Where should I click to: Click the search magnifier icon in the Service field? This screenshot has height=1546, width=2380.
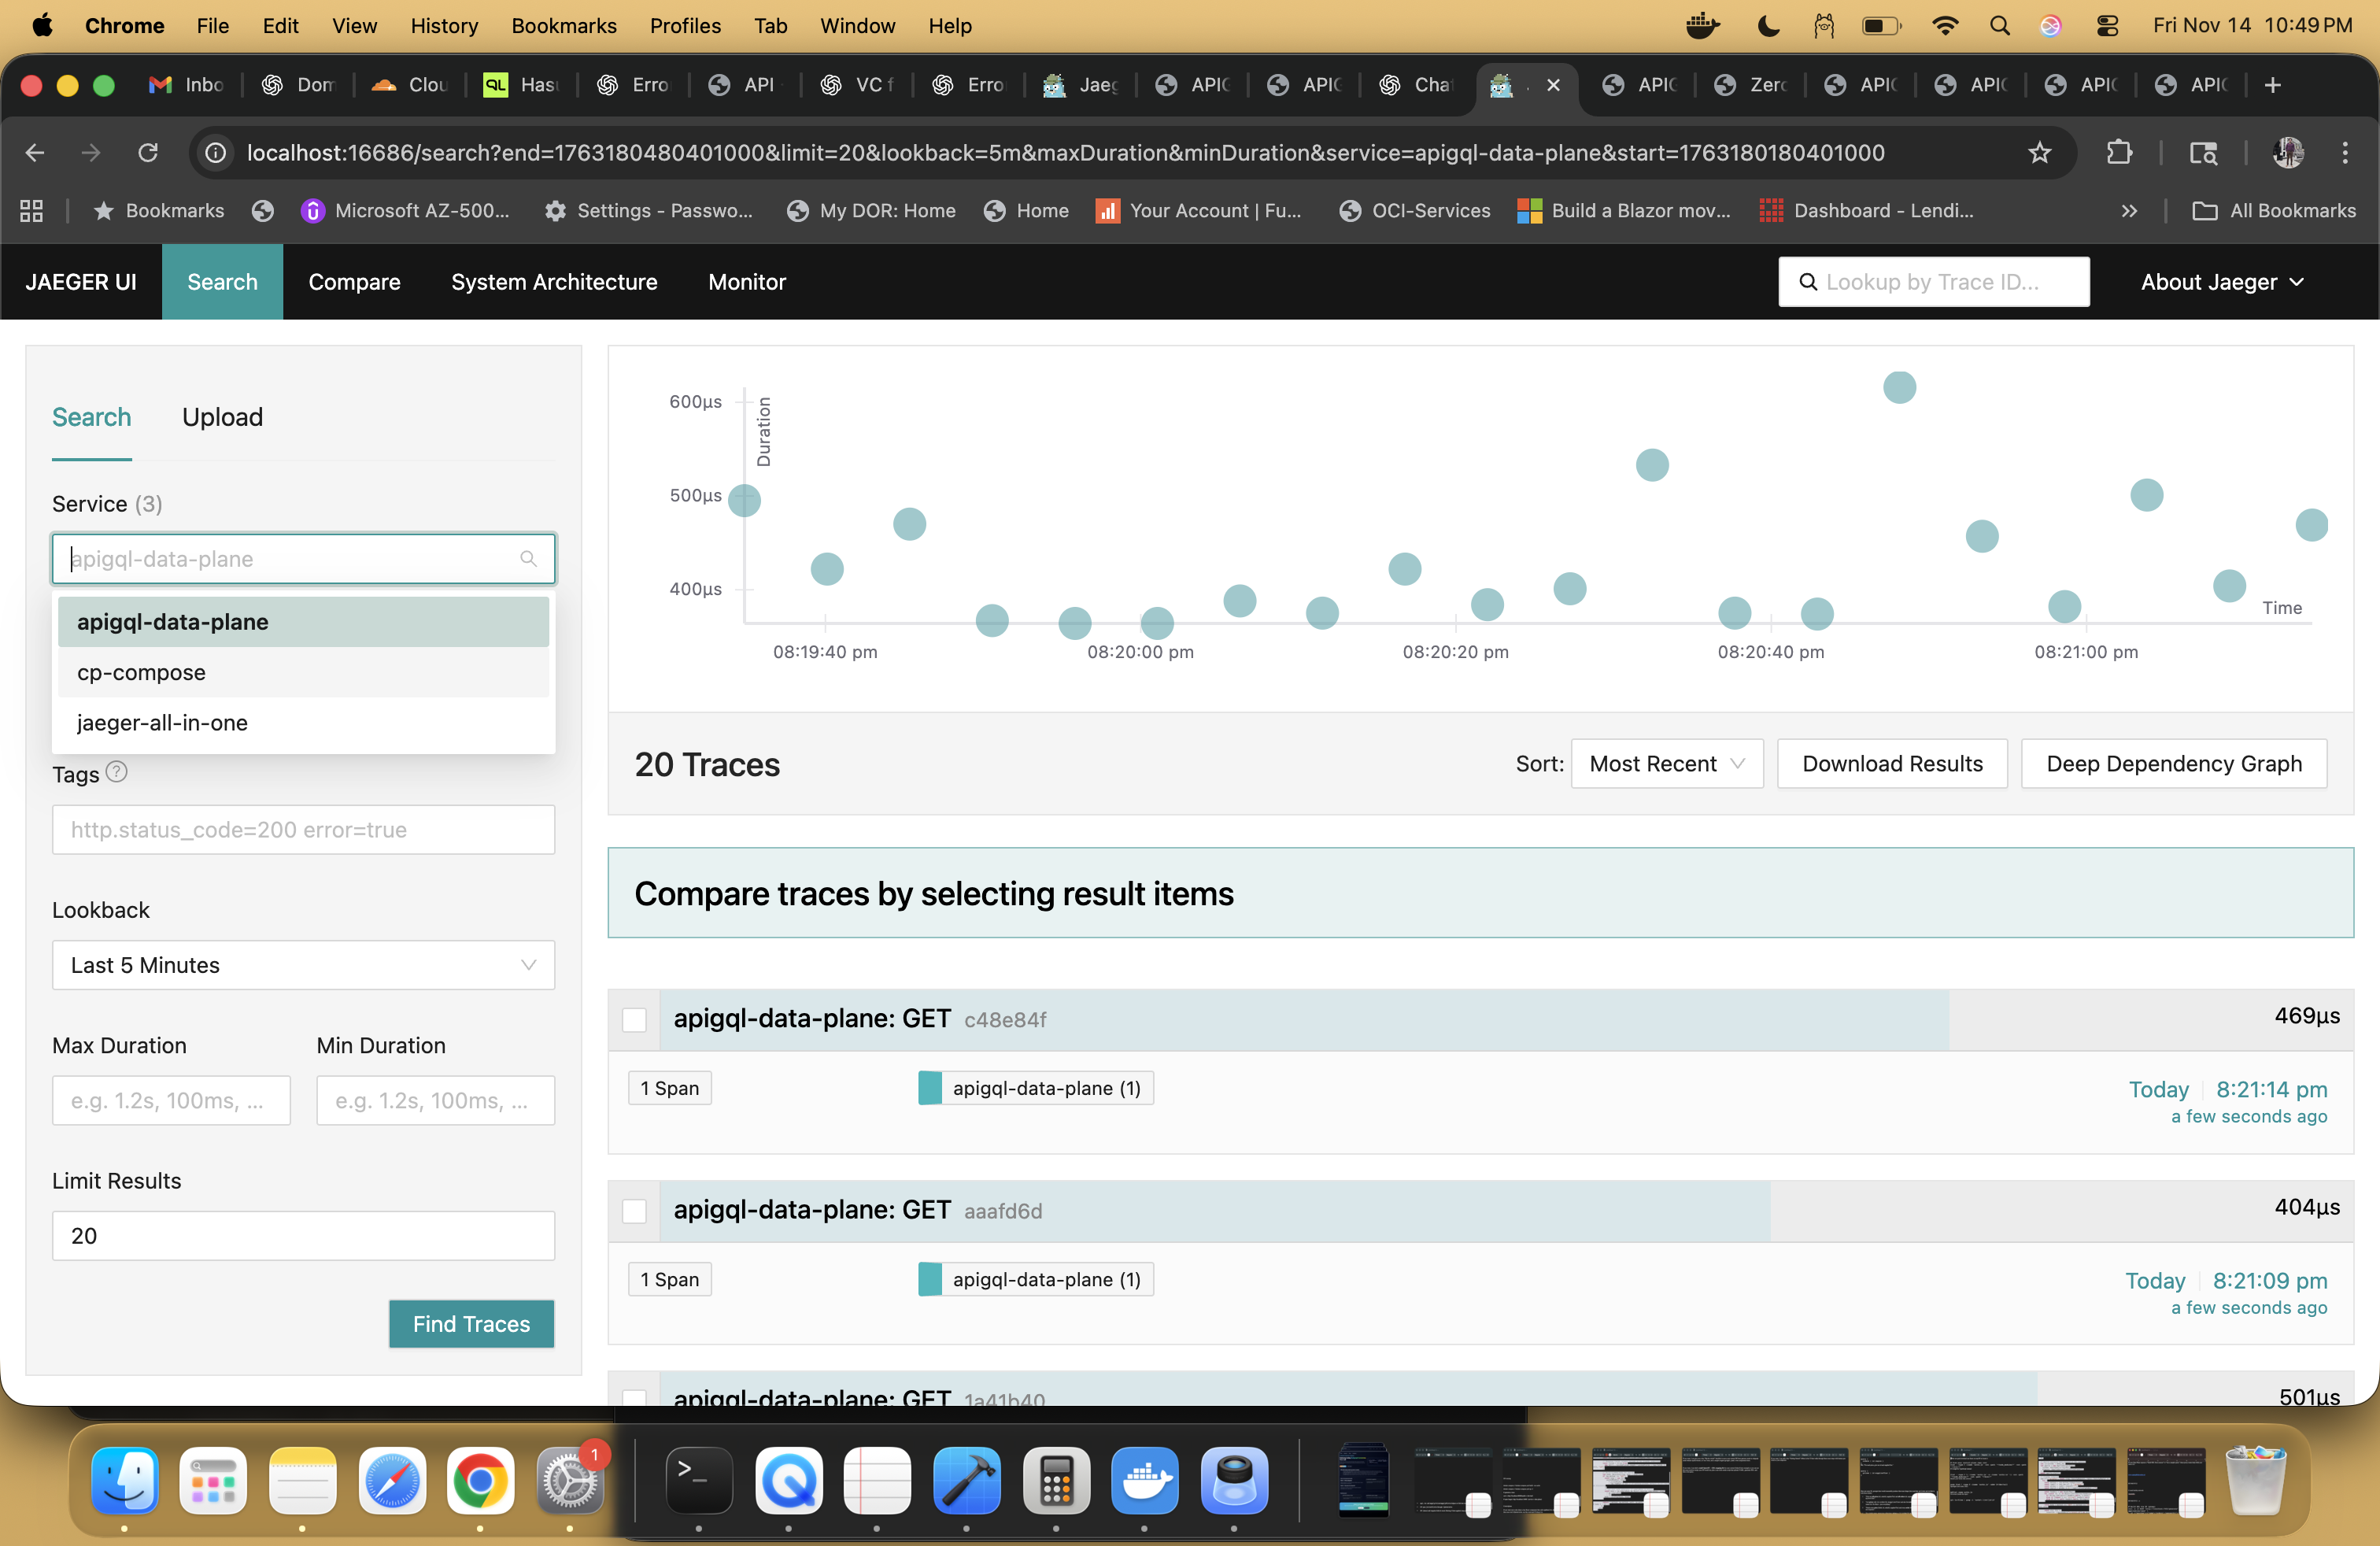[x=529, y=558]
